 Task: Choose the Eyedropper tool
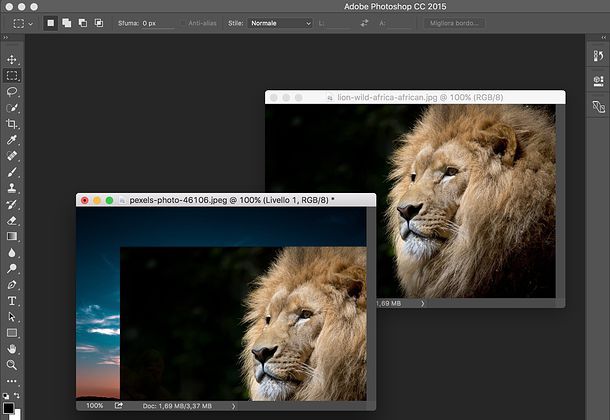point(12,140)
